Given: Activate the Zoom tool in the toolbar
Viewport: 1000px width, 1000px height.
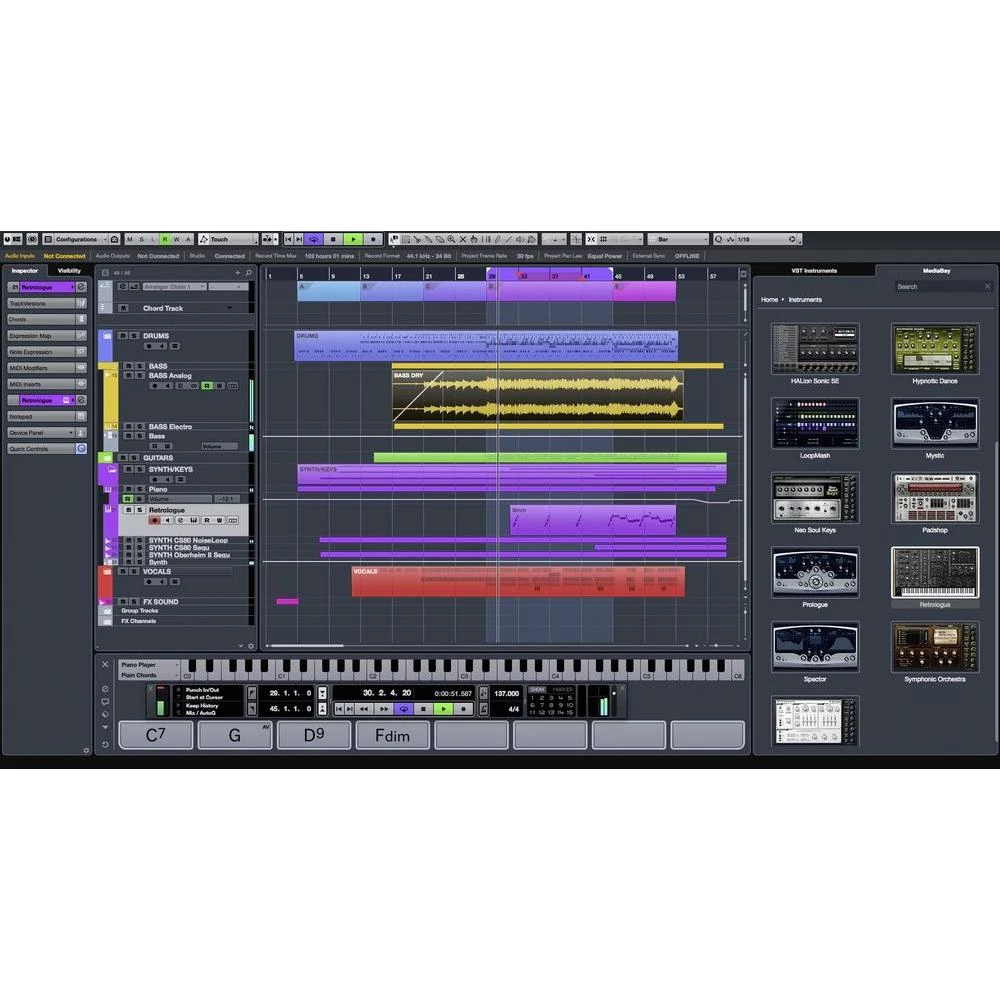Looking at the screenshot, I should point(452,239).
